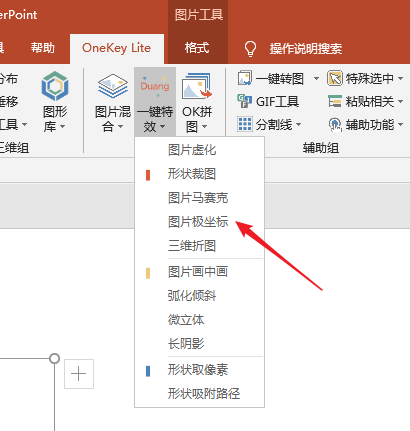Click the 特殊选中 cursor icon
Viewport: 410px width, 431px height.
(334, 78)
